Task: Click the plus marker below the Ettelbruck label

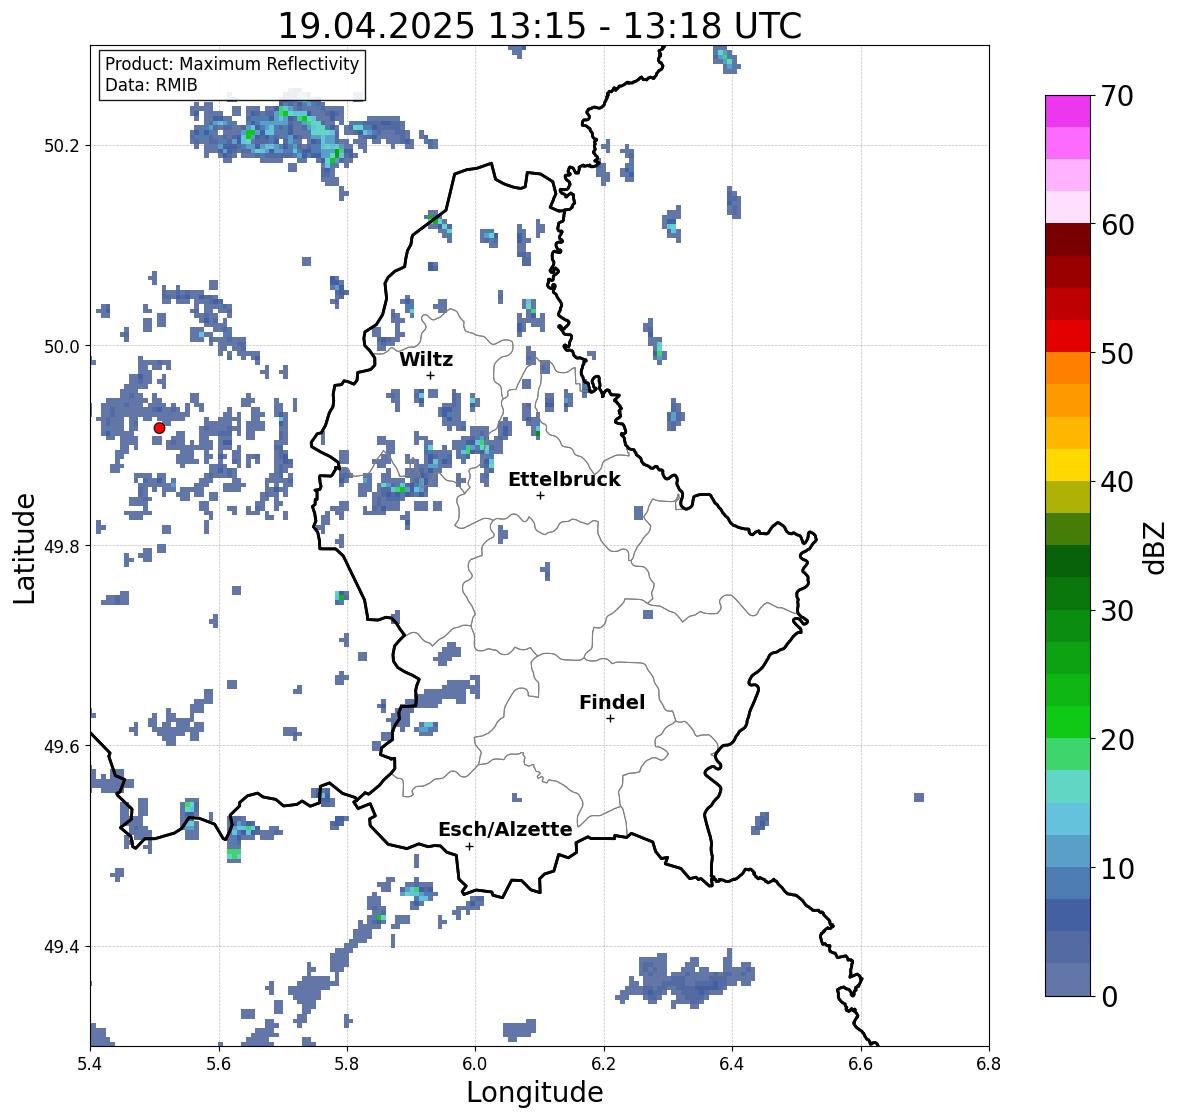Action: 540,495
